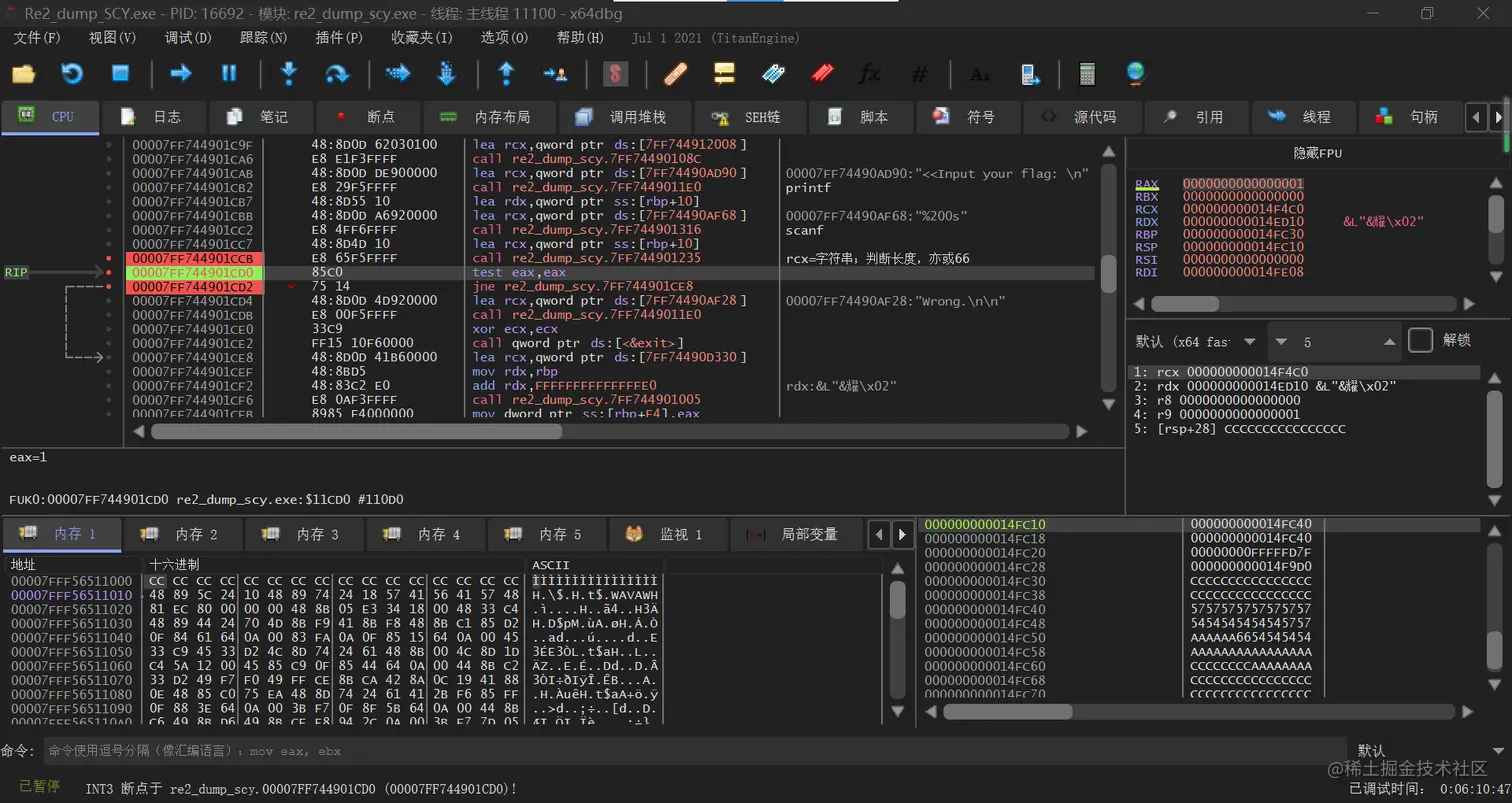1512x803 pixels.
Task: Open the 文件(F) menu
Action: point(37,37)
